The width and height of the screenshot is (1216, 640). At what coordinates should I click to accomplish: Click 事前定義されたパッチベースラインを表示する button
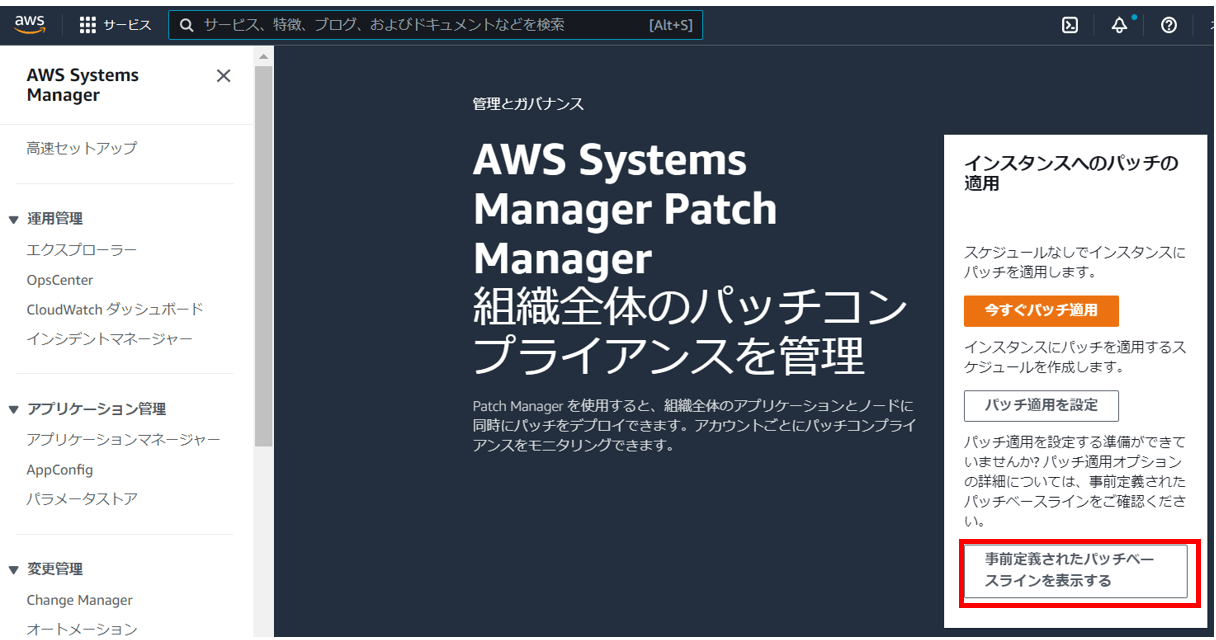pos(1076,571)
